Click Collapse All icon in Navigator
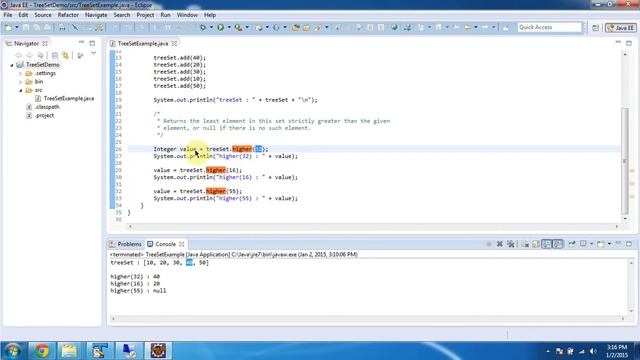Viewport: 640px width, 360px height. click(x=55, y=55)
